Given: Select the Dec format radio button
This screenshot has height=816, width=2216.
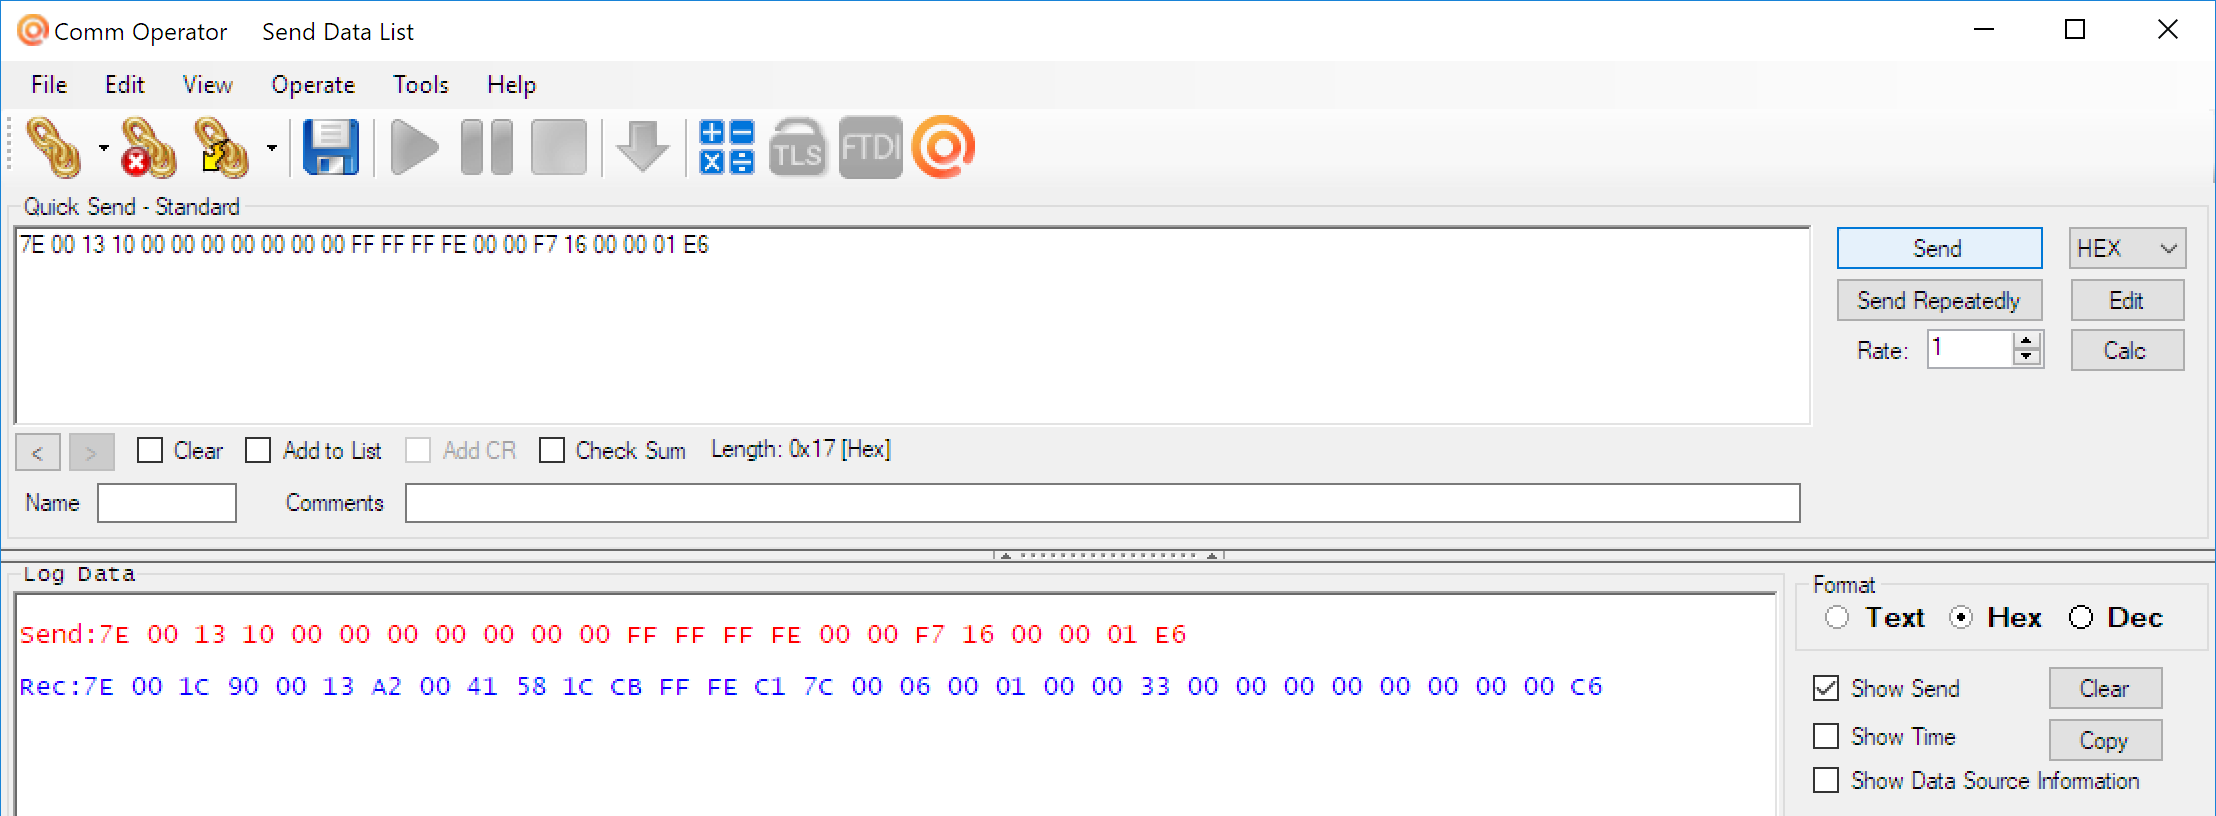Looking at the screenshot, I should [x=2081, y=618].
